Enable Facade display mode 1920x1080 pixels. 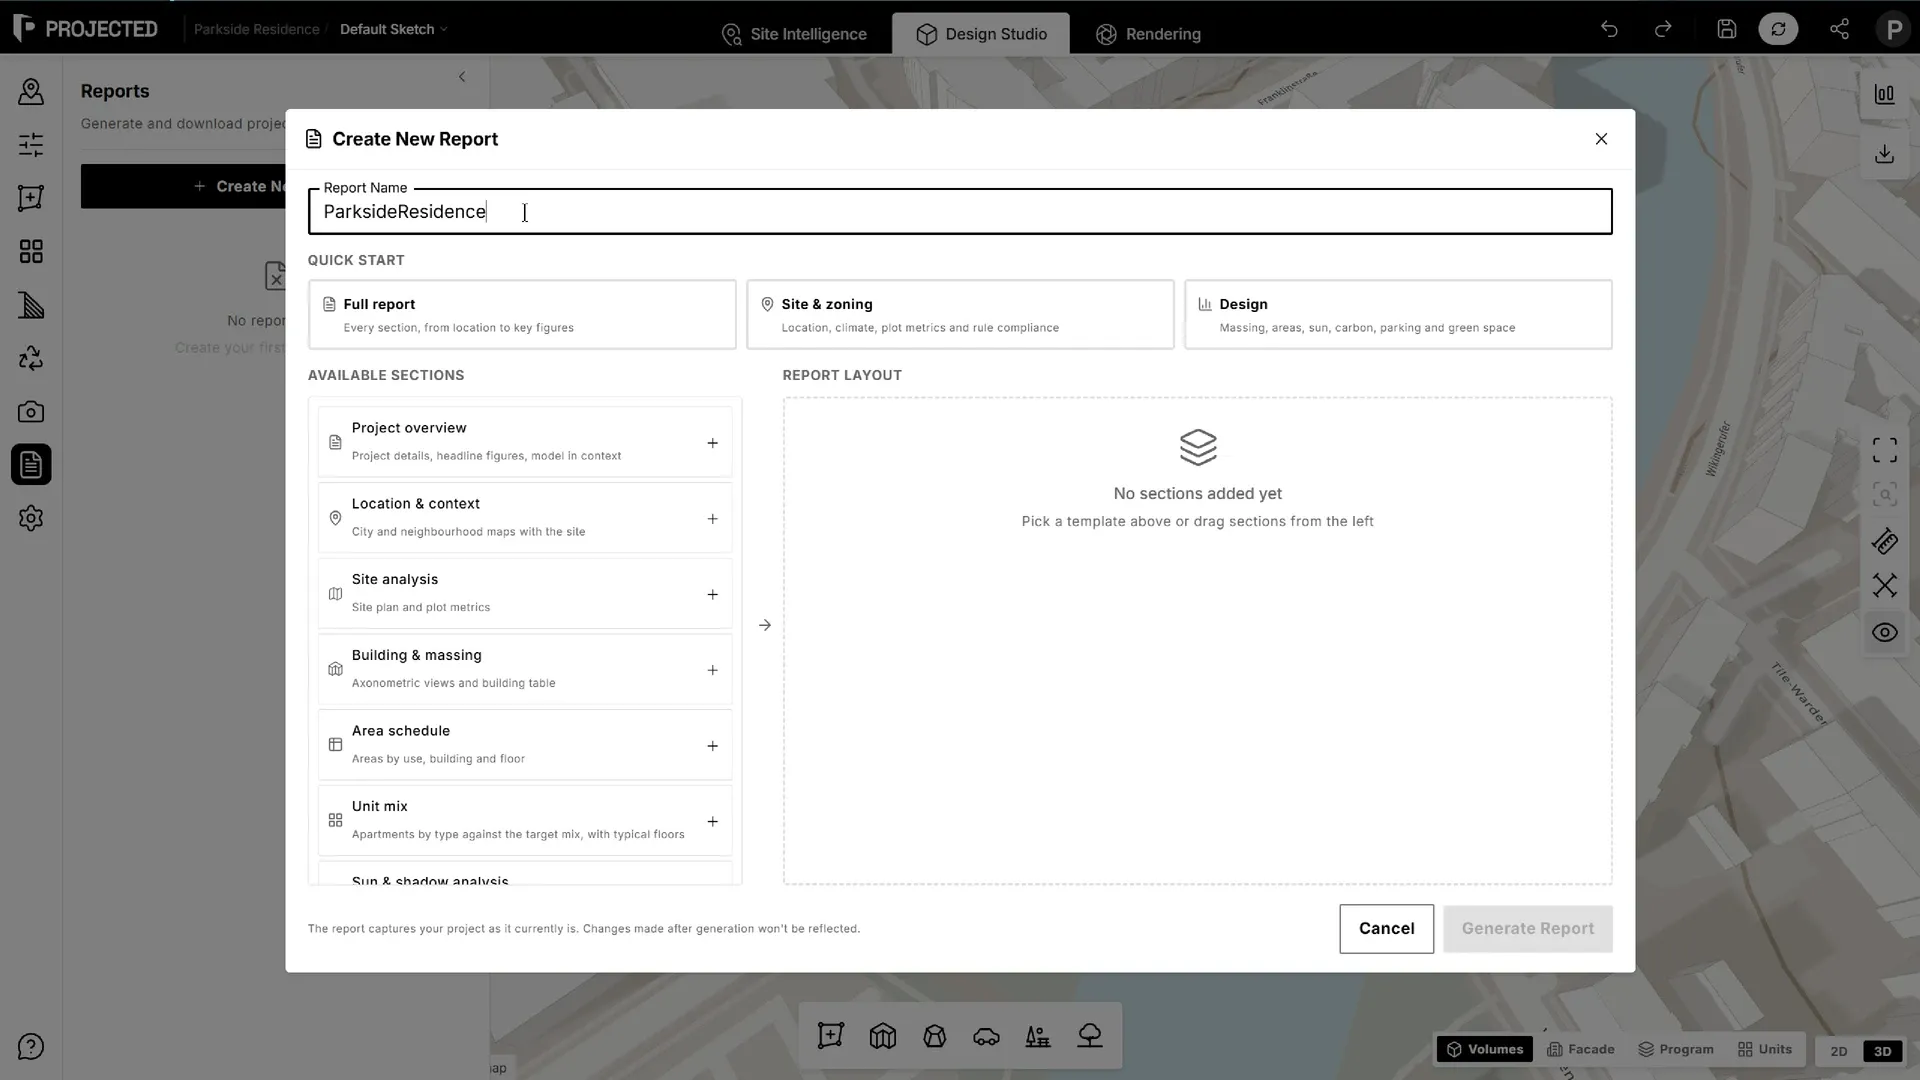[x=1580, y=1049]
